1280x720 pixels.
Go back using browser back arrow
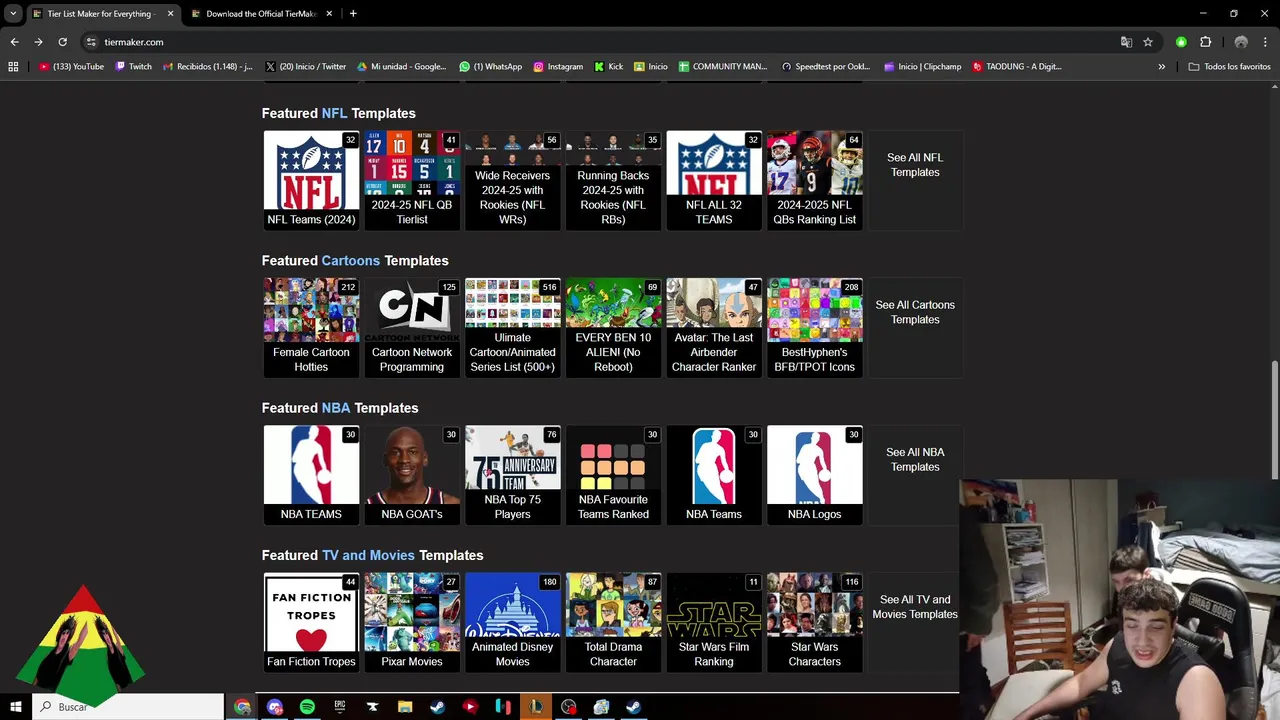click(14, 42)
